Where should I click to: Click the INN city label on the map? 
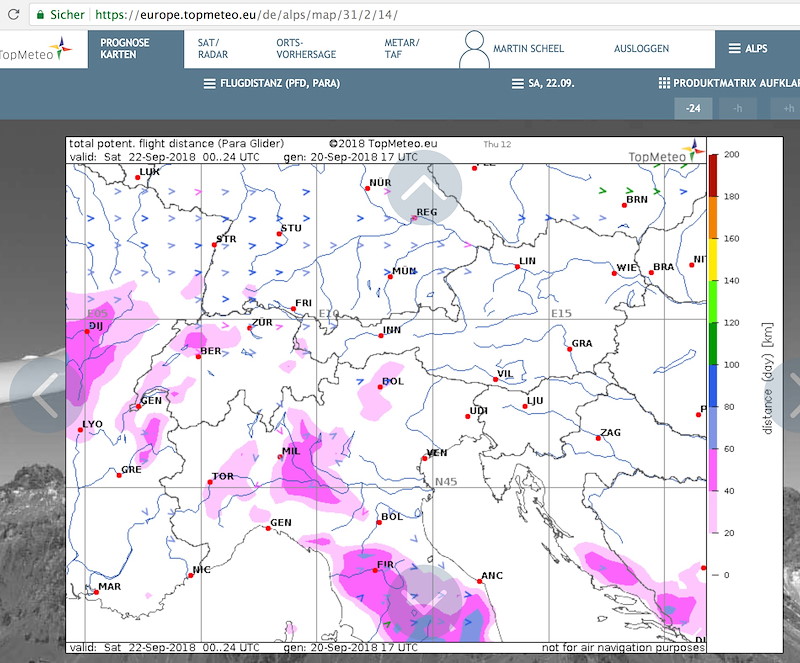(392, 330)
